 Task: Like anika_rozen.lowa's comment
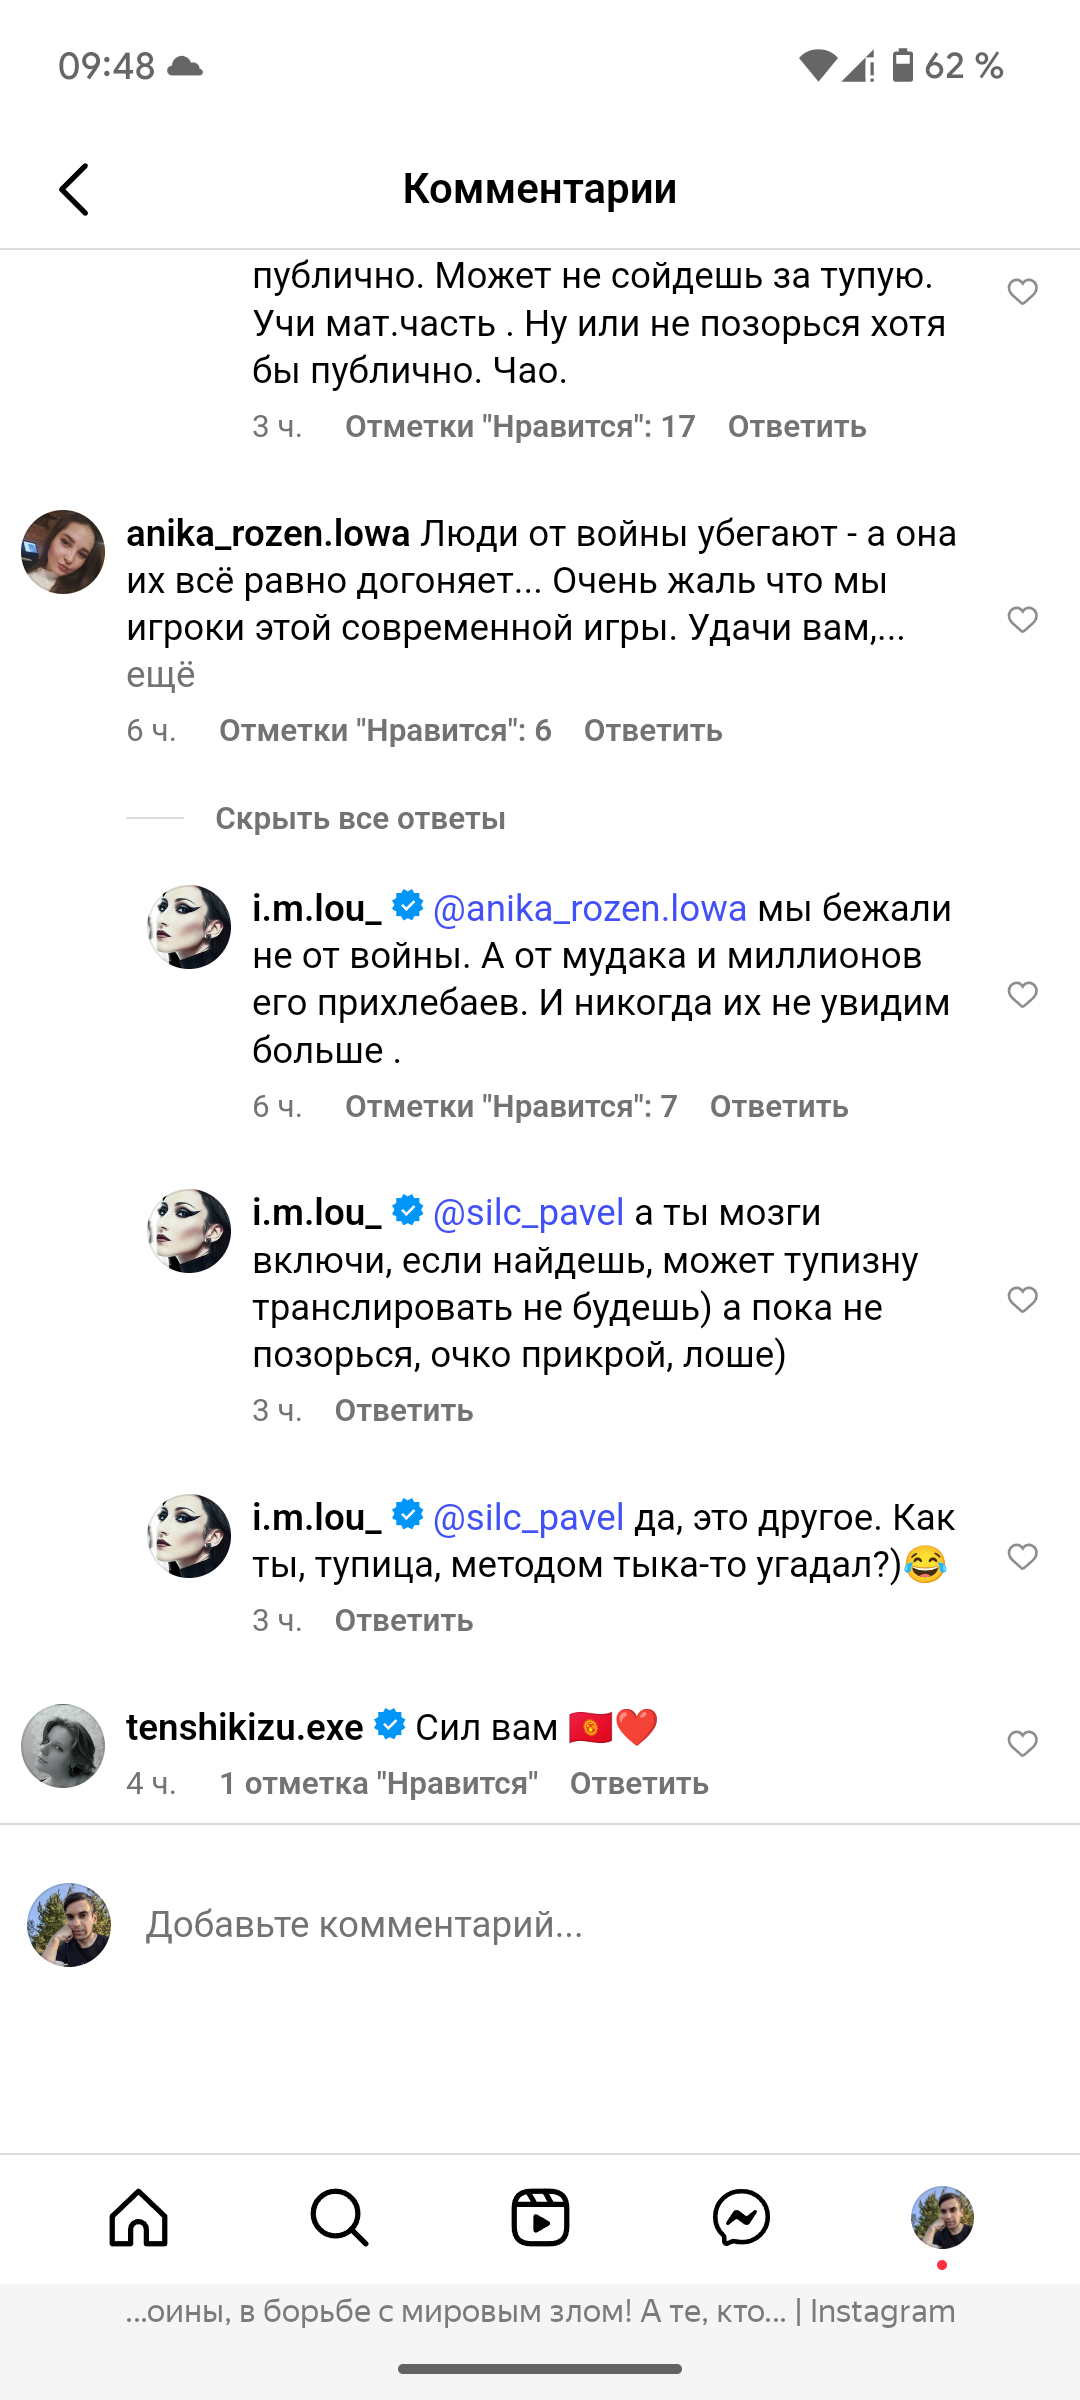[x=1022, y=620]
